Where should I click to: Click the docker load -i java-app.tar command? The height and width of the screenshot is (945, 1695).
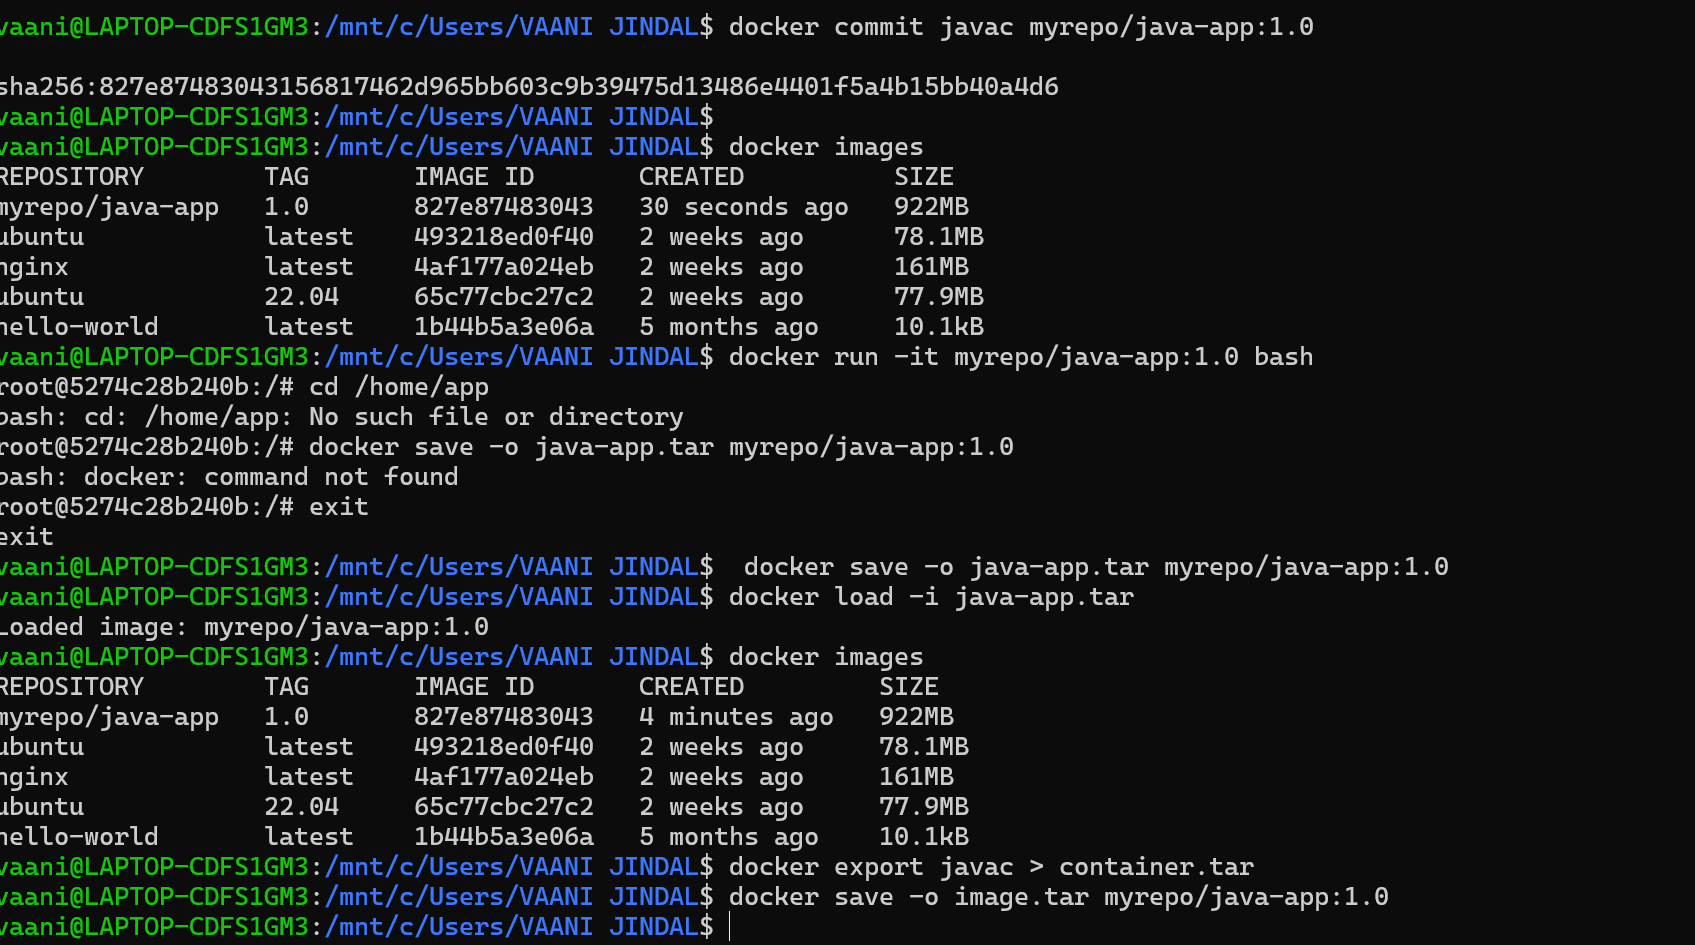click(930, 596)
